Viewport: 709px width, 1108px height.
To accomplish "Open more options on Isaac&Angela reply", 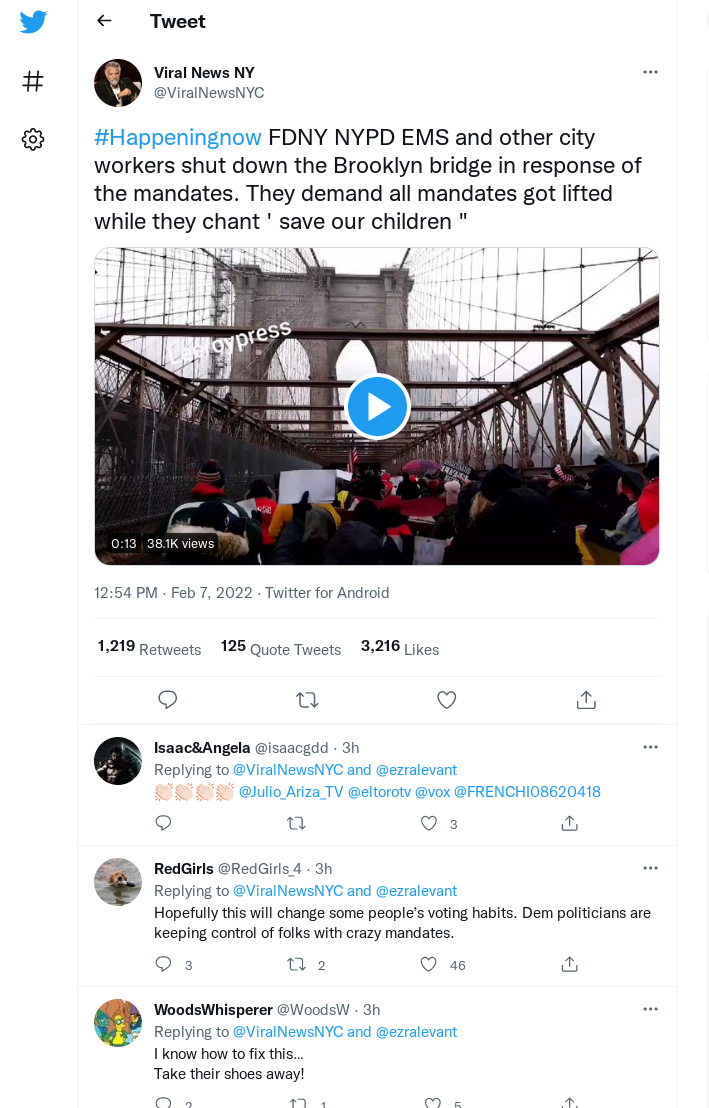I will pyautogui.click(x=650, y=747).
